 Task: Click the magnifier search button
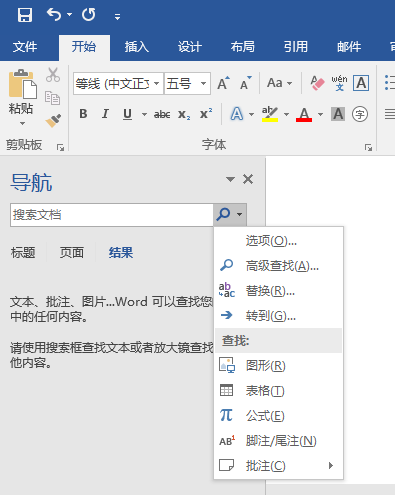(223, 214)
